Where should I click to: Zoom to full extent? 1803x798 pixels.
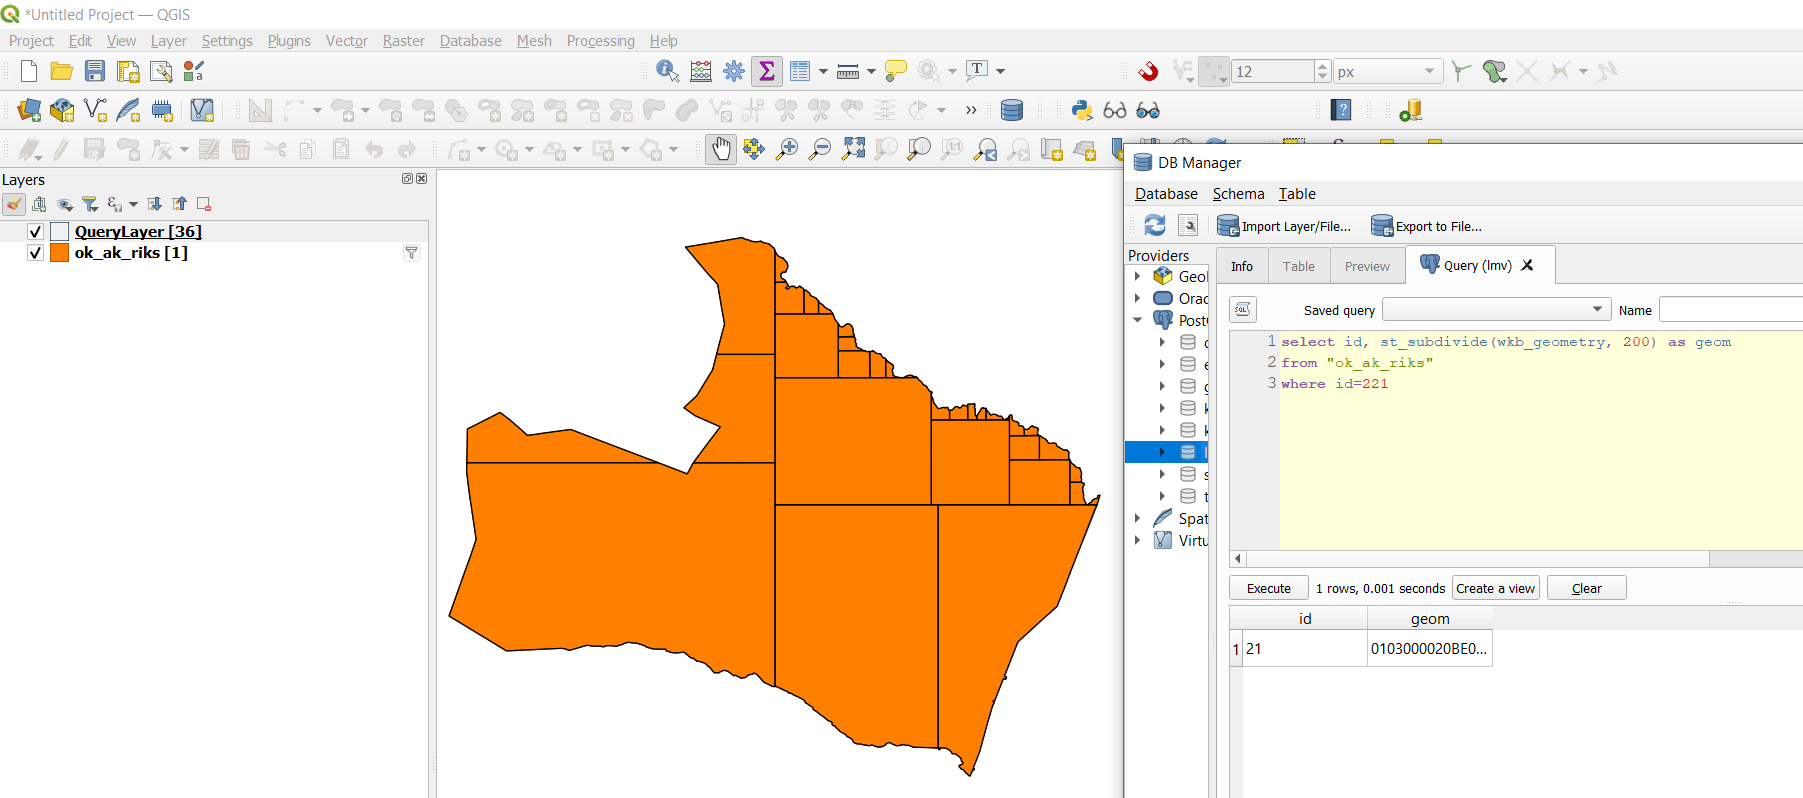(853, 149)
